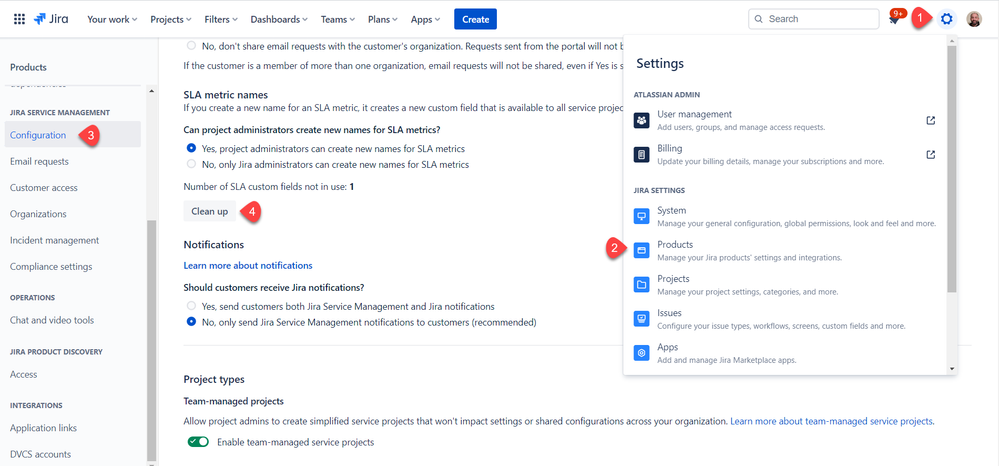Click the Issues settings icon
The height and width of the screenshot is (466, 999).
point(642,319)
